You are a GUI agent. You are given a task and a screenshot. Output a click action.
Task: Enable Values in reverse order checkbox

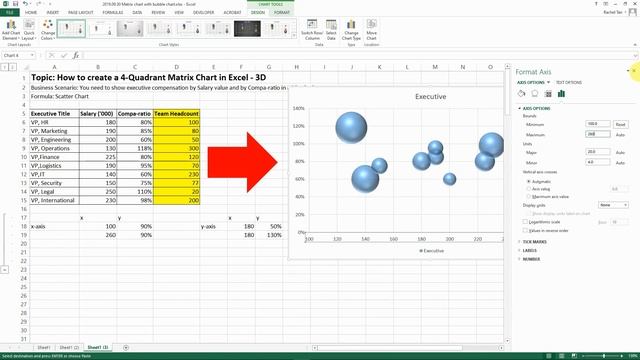coord(525,230)
